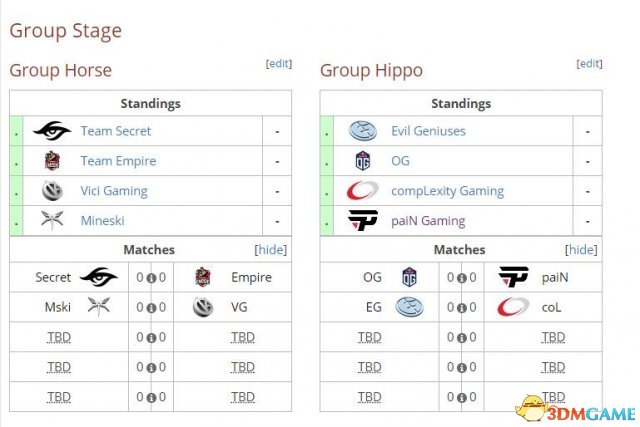
Task: Click first TBD entry in Group Horse matches
Action: [59, 337]
